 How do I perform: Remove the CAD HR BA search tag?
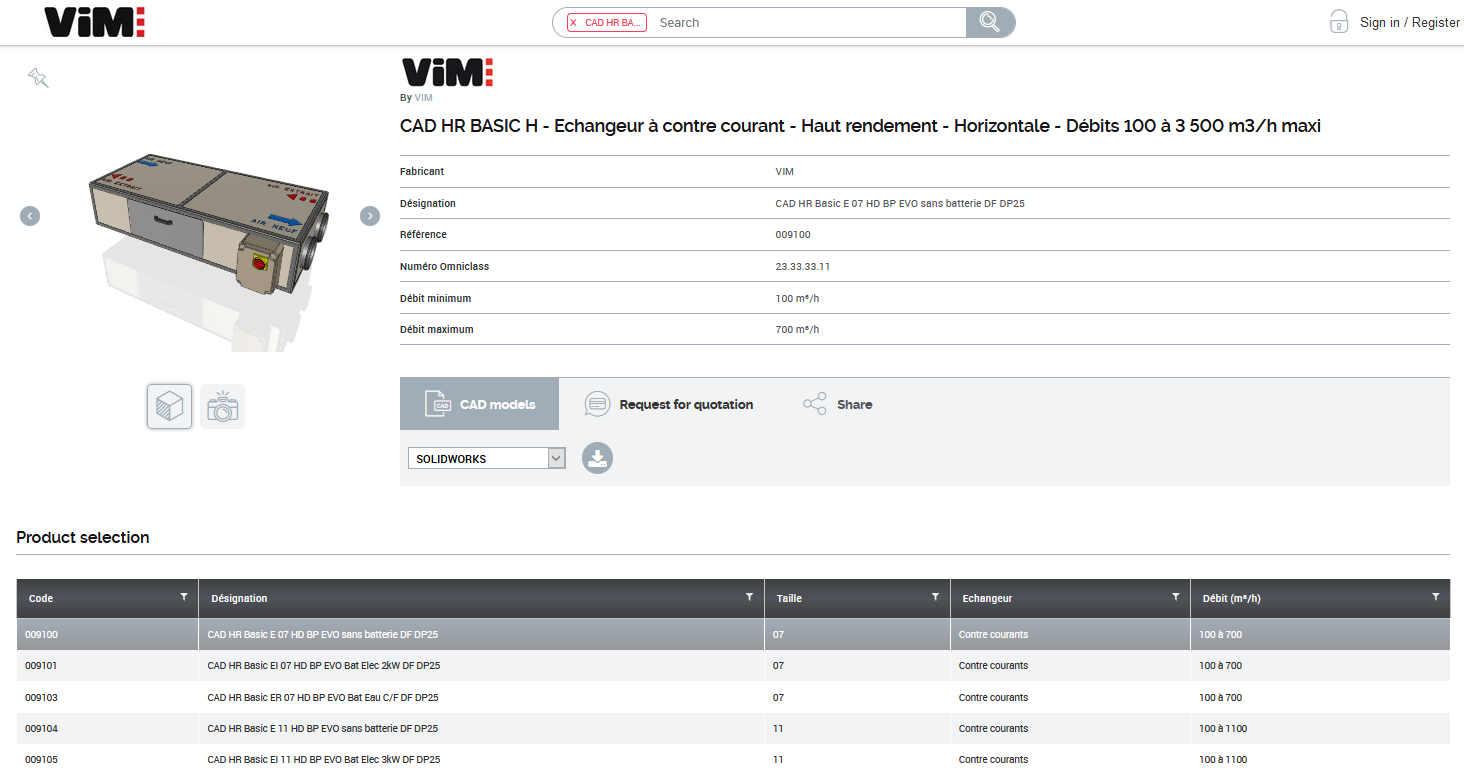point(573,23)
